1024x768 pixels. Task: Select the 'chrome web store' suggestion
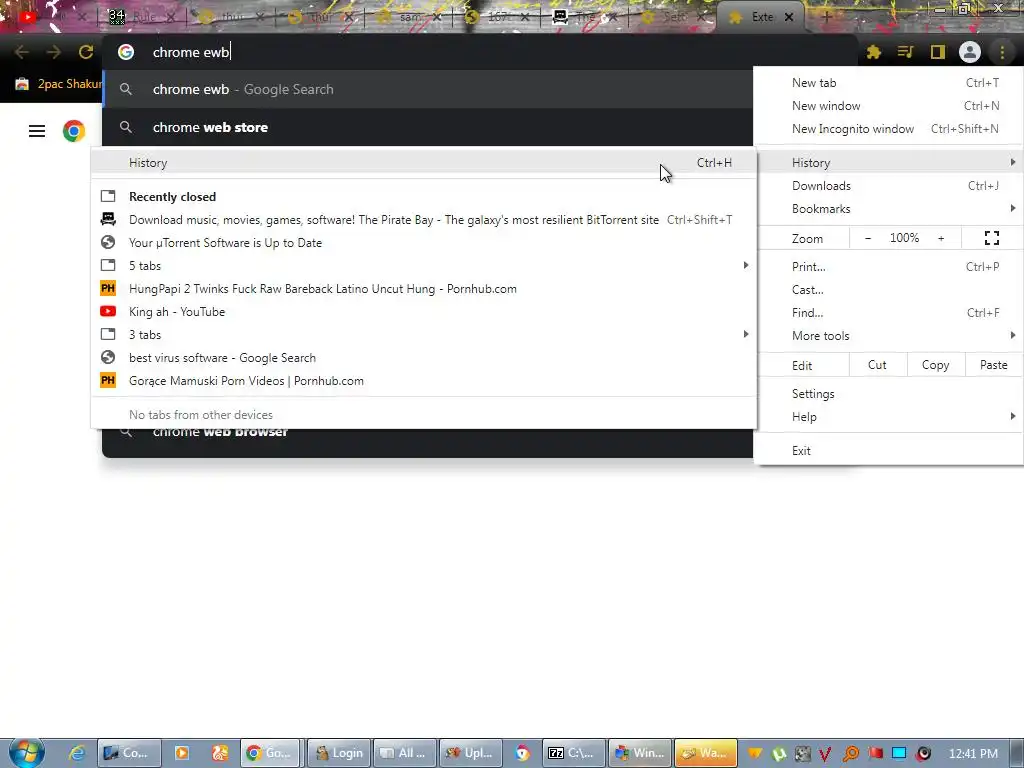tap(428, 127)
